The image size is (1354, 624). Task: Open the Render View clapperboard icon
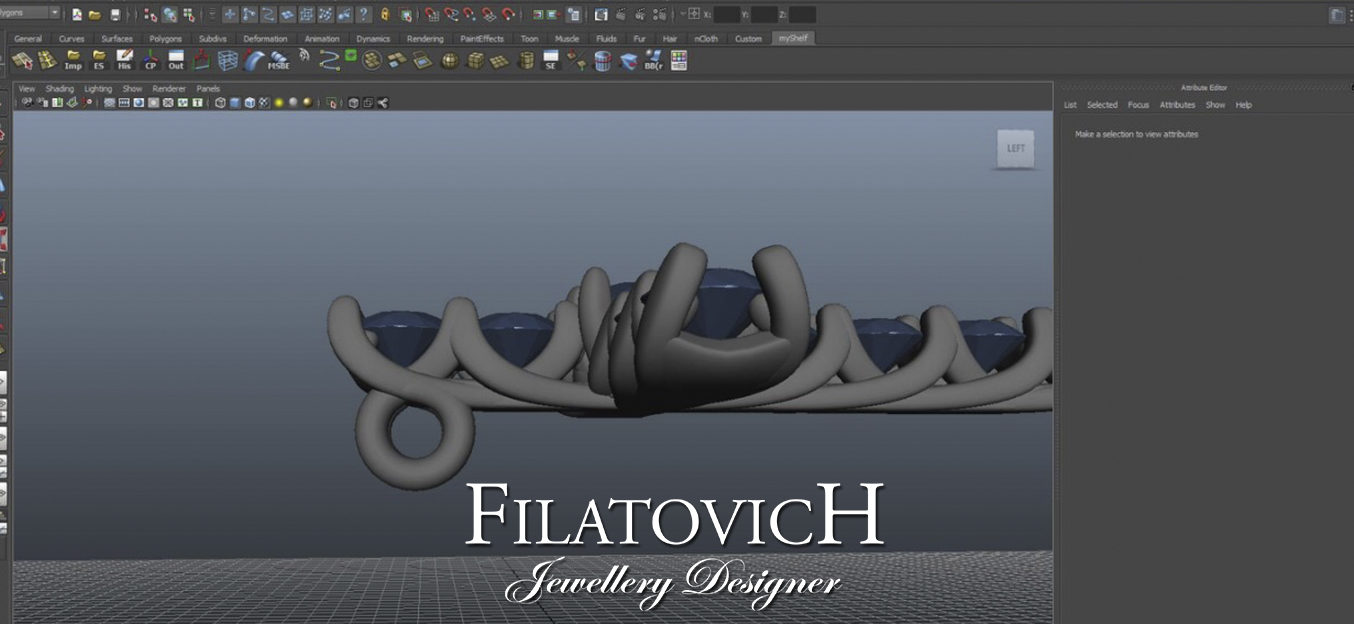pos(601,14)
